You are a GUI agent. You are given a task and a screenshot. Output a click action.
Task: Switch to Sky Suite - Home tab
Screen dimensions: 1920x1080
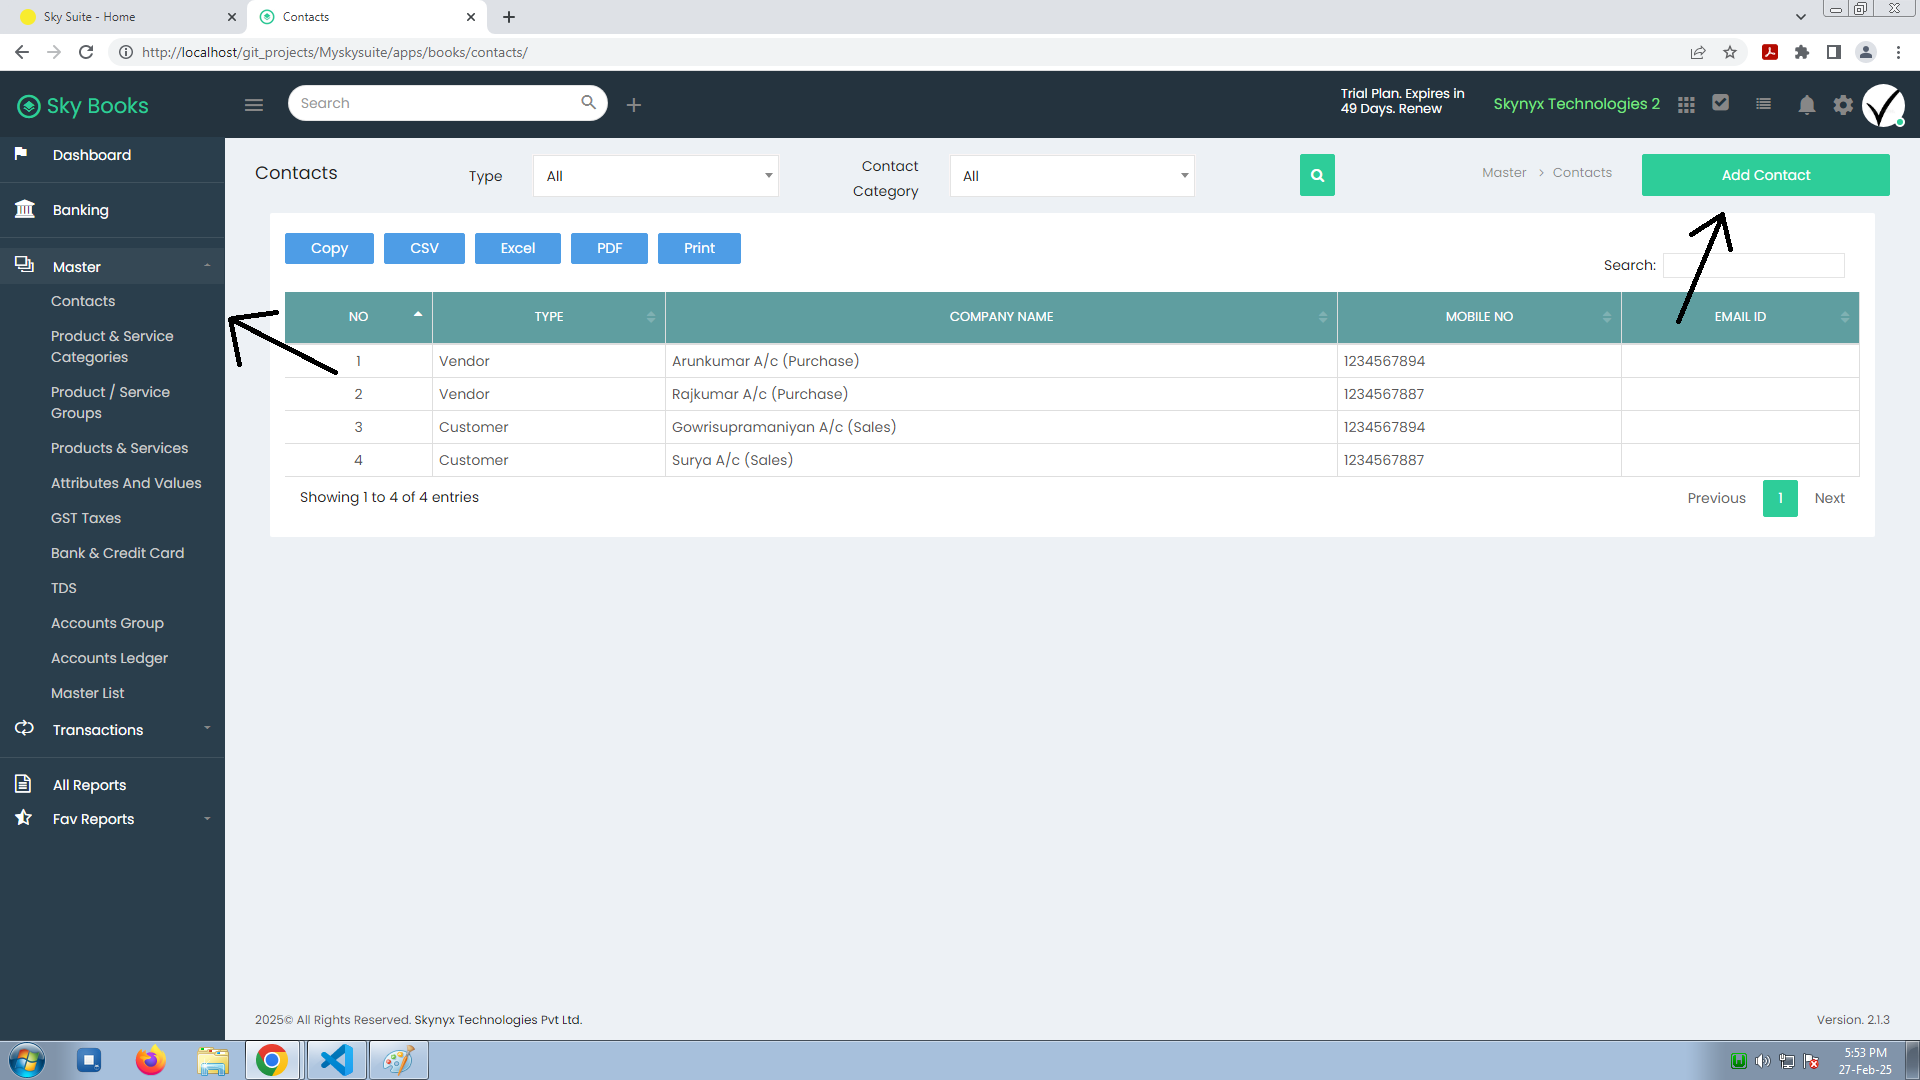124,17
